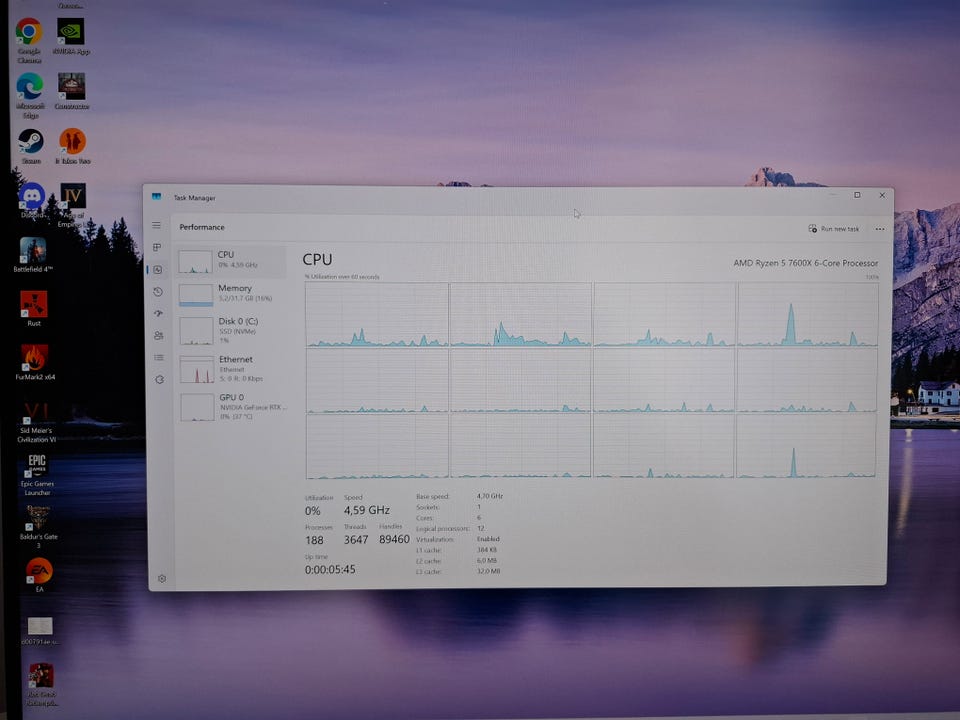Click the Performance page heading
Viewport: 960px width, 720px height.
coord(202,227)
